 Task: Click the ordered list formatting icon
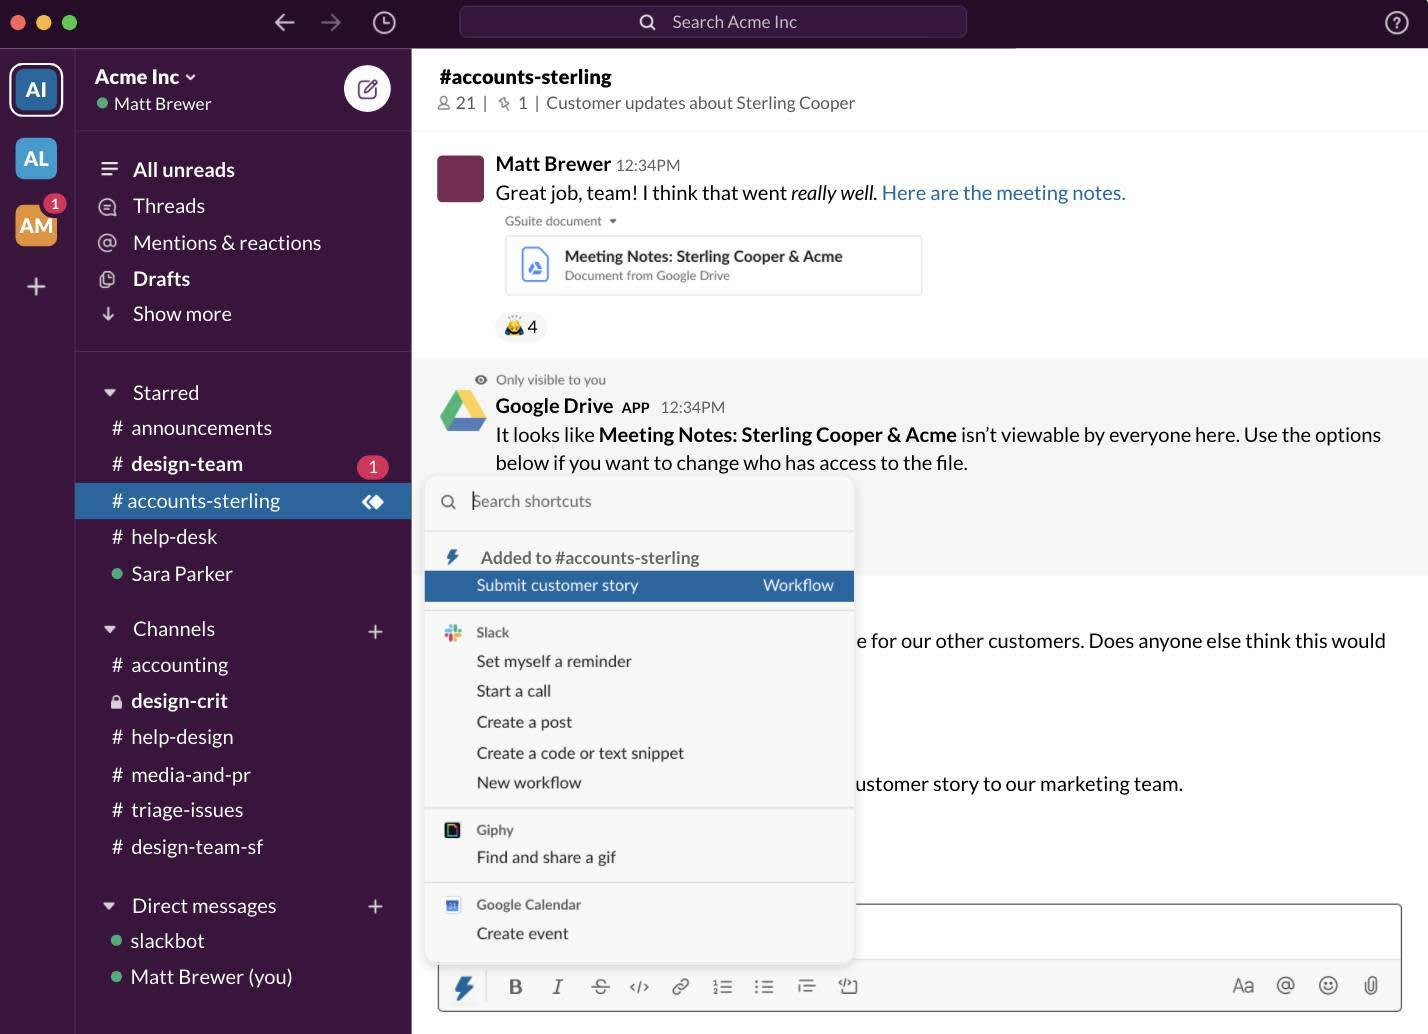click(722, 986)
